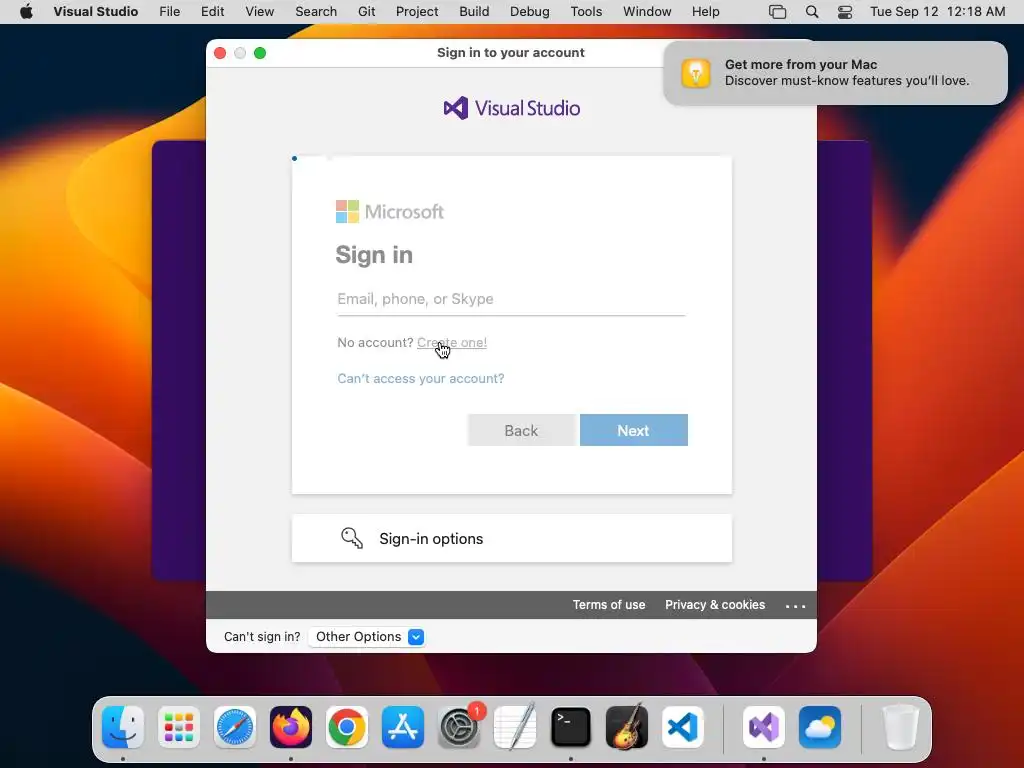The image size is (1024, 768).
Task: Open the three-dots more footer menu
Action: pos(795,605)
